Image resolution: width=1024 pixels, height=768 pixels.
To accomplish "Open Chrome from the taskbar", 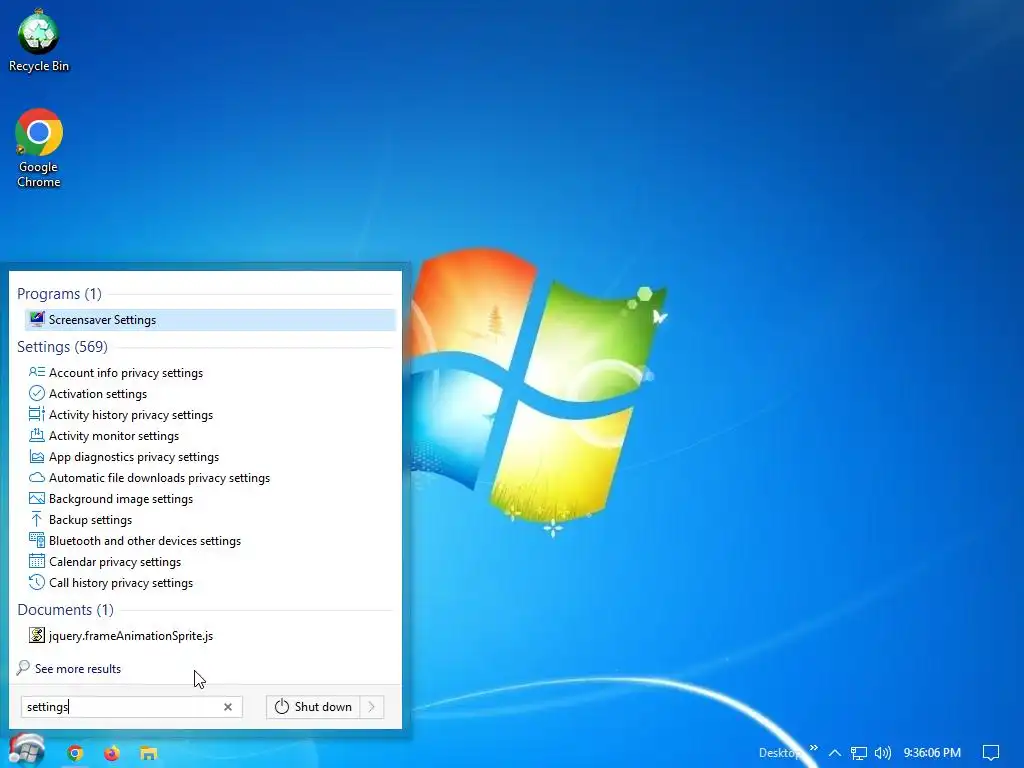I will [x=75, y=753].
